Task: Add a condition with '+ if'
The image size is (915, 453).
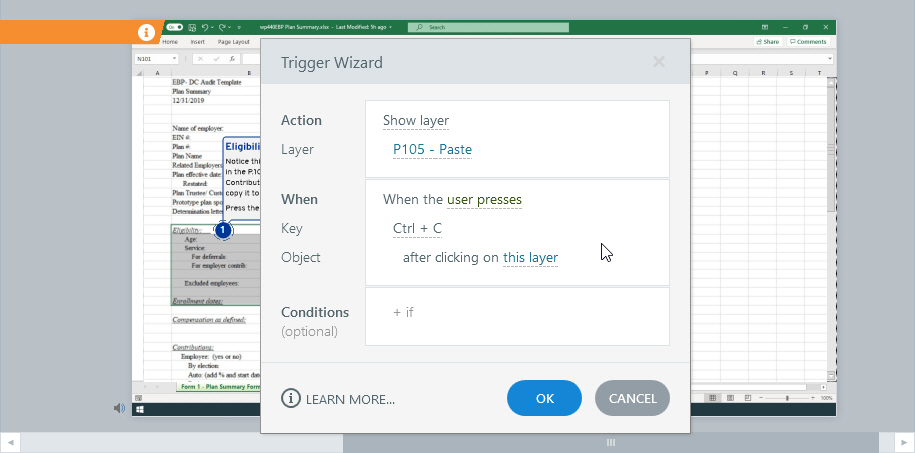Action: click(x=403, y=312)
